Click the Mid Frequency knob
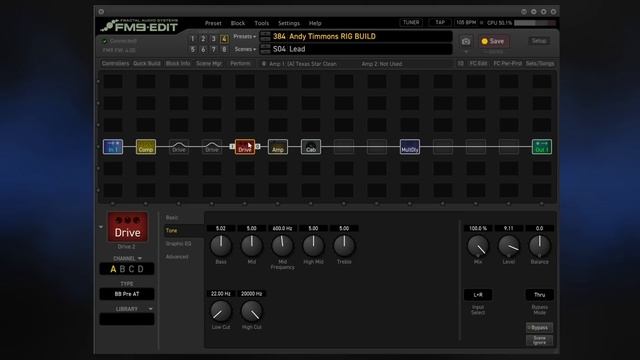Screen dimensions: 640x360 [x=282, y=246]
